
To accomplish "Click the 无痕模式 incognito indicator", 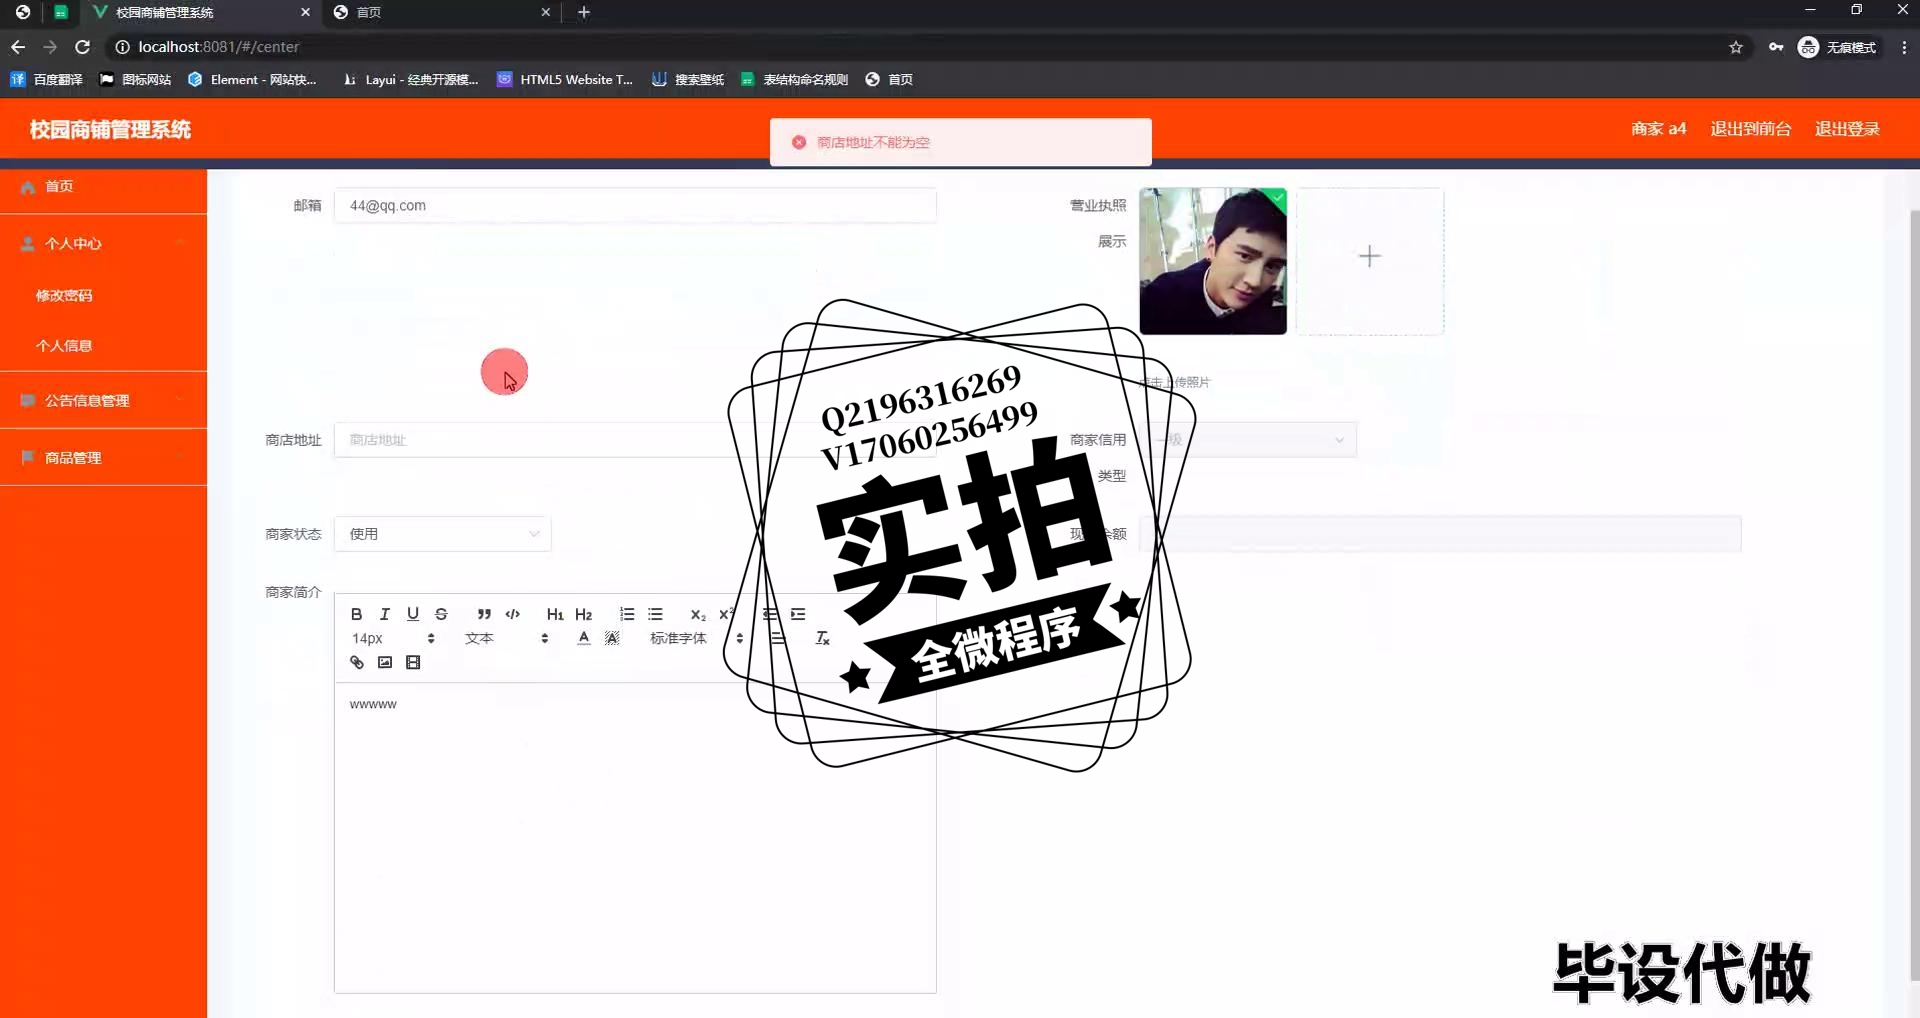I will point(1838,47).
